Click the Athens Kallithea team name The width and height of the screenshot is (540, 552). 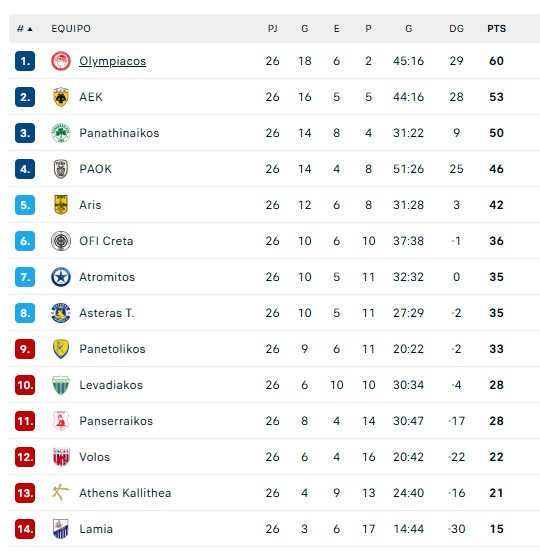tap(125, 493)
